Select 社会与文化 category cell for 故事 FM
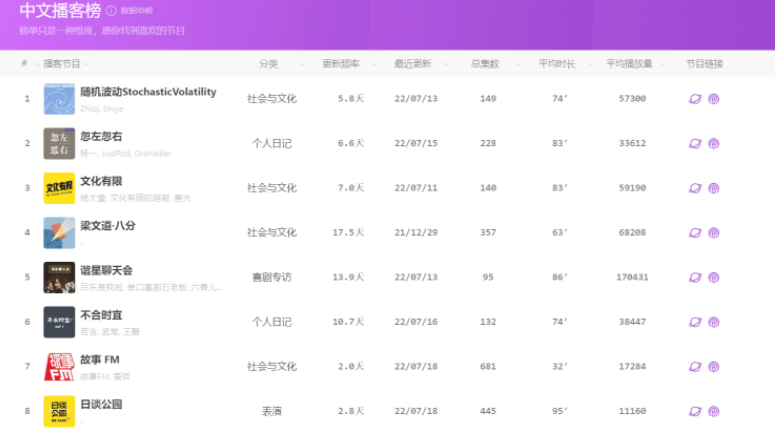 pos(272,367)
